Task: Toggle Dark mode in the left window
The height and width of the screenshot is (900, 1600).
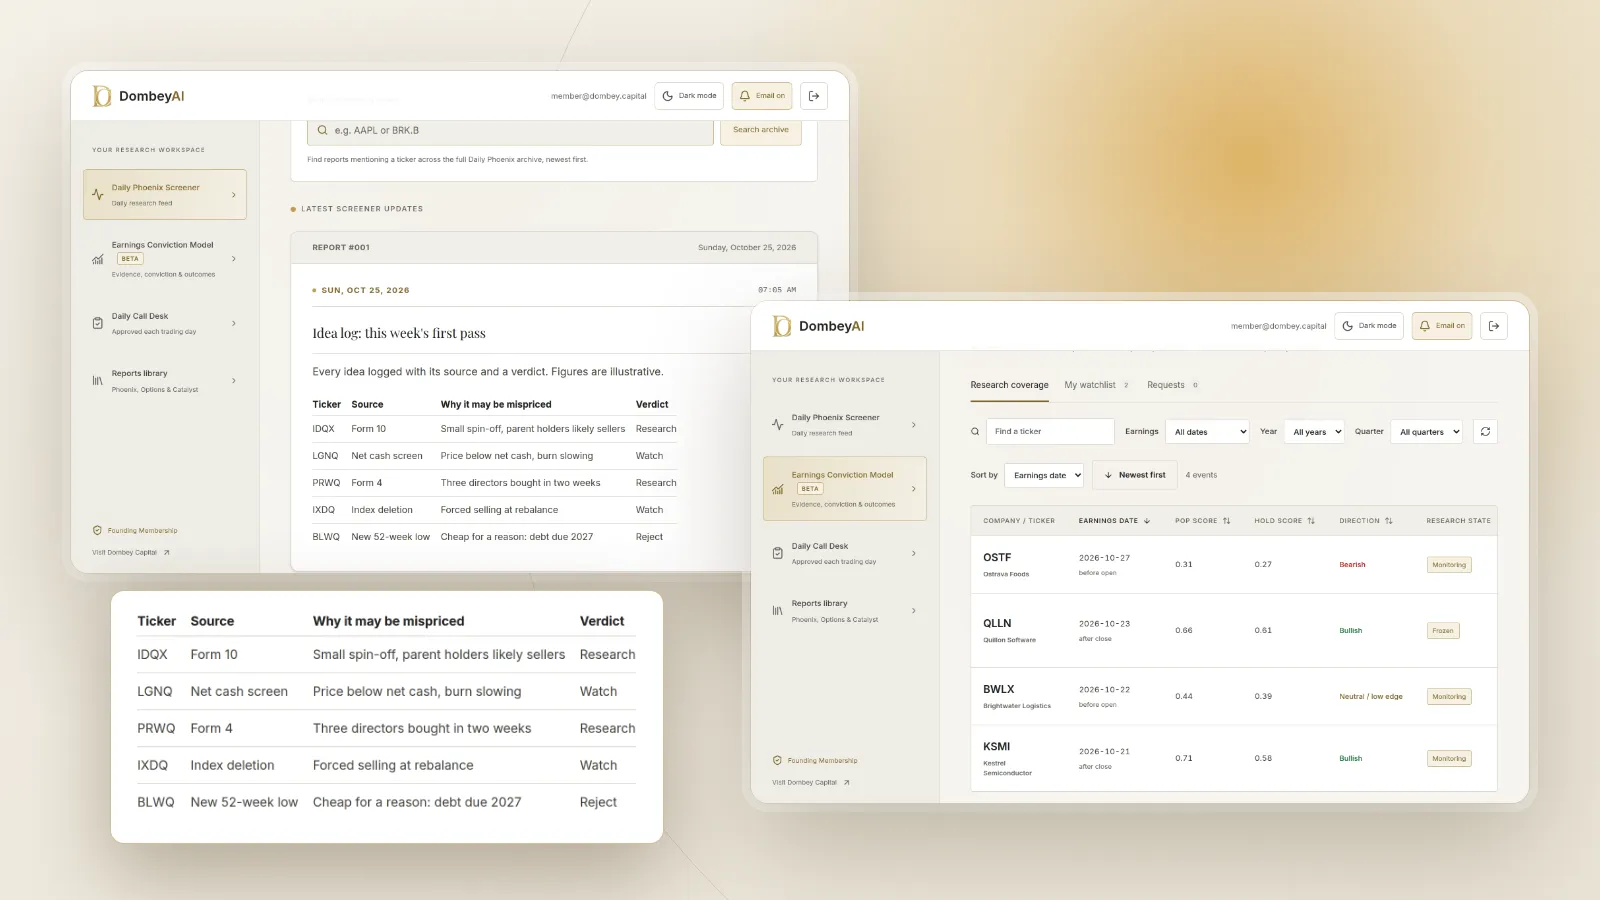Action: [689, 96]
